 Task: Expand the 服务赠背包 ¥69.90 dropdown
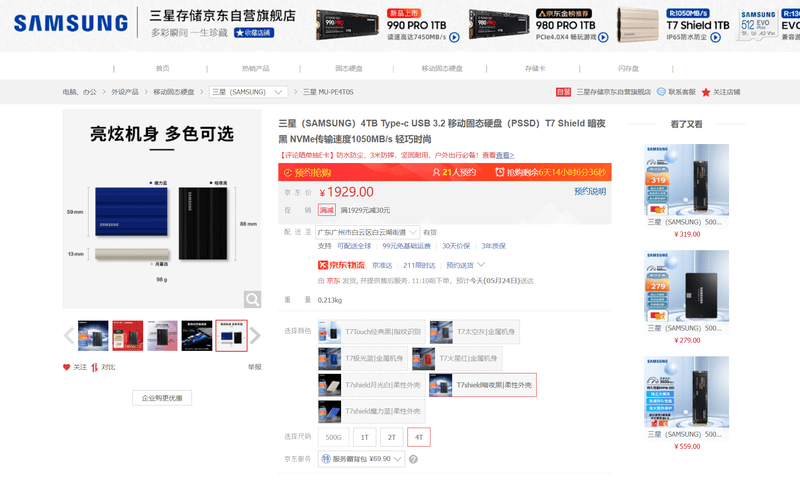pos(361,459)
